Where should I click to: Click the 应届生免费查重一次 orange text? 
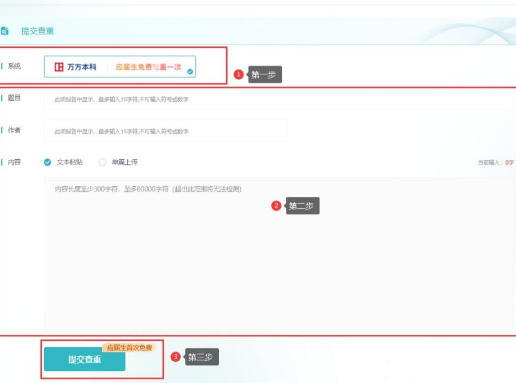tap(148, 67)
